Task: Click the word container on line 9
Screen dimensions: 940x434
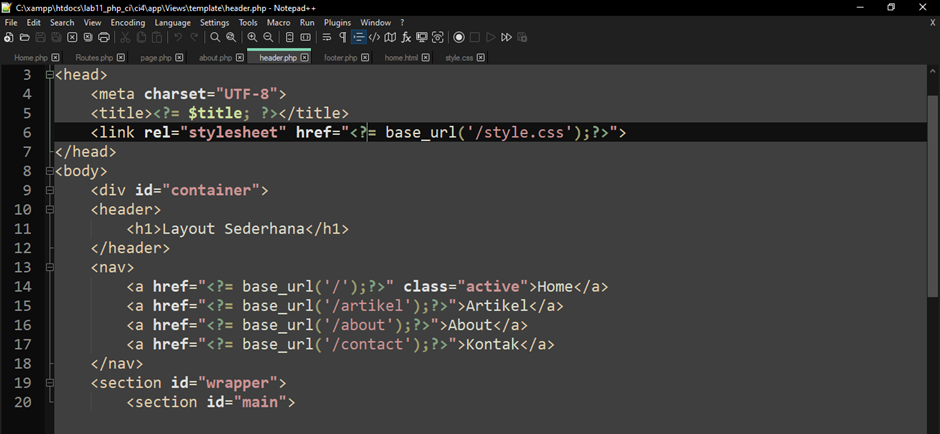Action: [210, 191]
